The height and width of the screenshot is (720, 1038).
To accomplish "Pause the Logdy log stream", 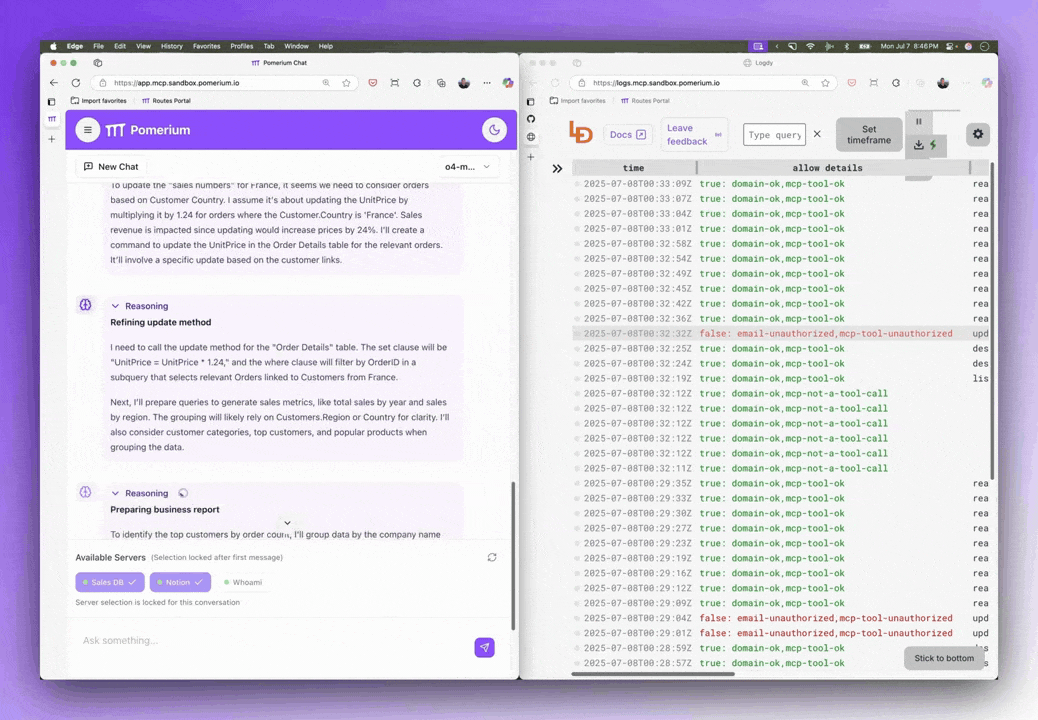I will pyautogui.click(x=919, y=122).
